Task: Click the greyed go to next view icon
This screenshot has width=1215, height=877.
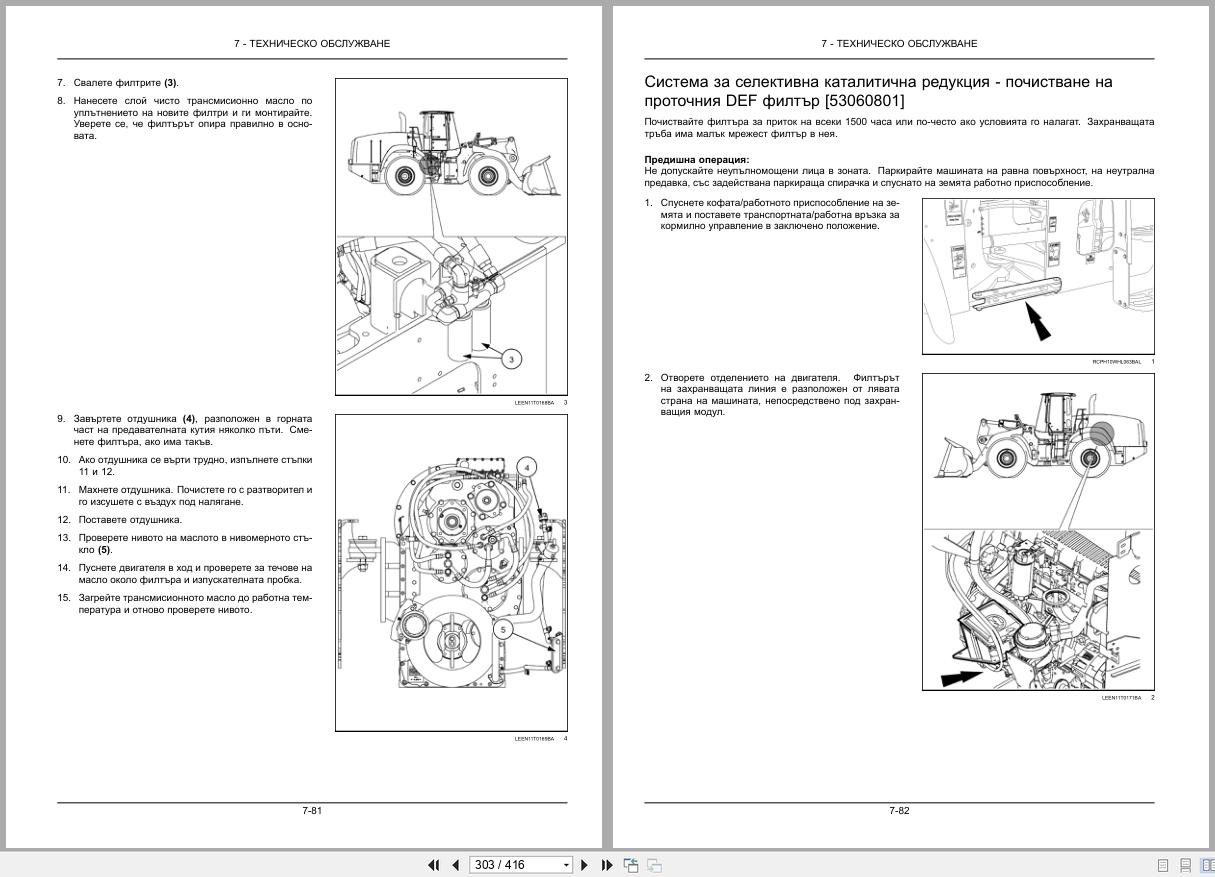Action: pyautogui.click(x=654, y=865)
